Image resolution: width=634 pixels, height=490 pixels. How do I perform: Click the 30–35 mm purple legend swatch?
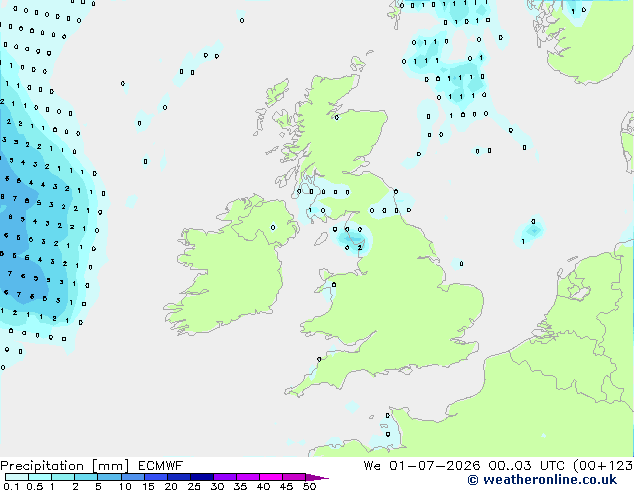click(225, 477)
